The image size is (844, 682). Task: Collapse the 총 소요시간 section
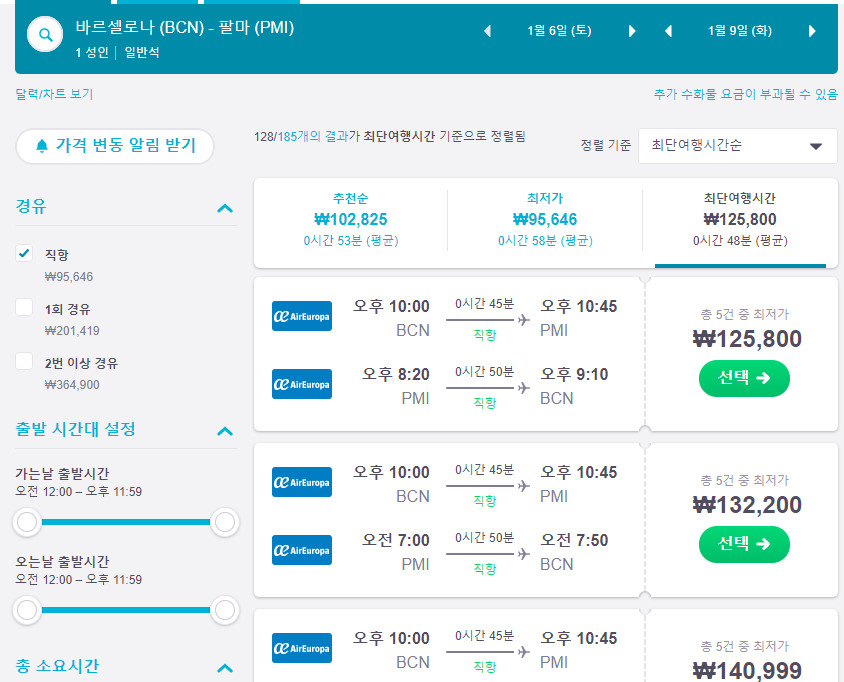[x=225, y=669]
